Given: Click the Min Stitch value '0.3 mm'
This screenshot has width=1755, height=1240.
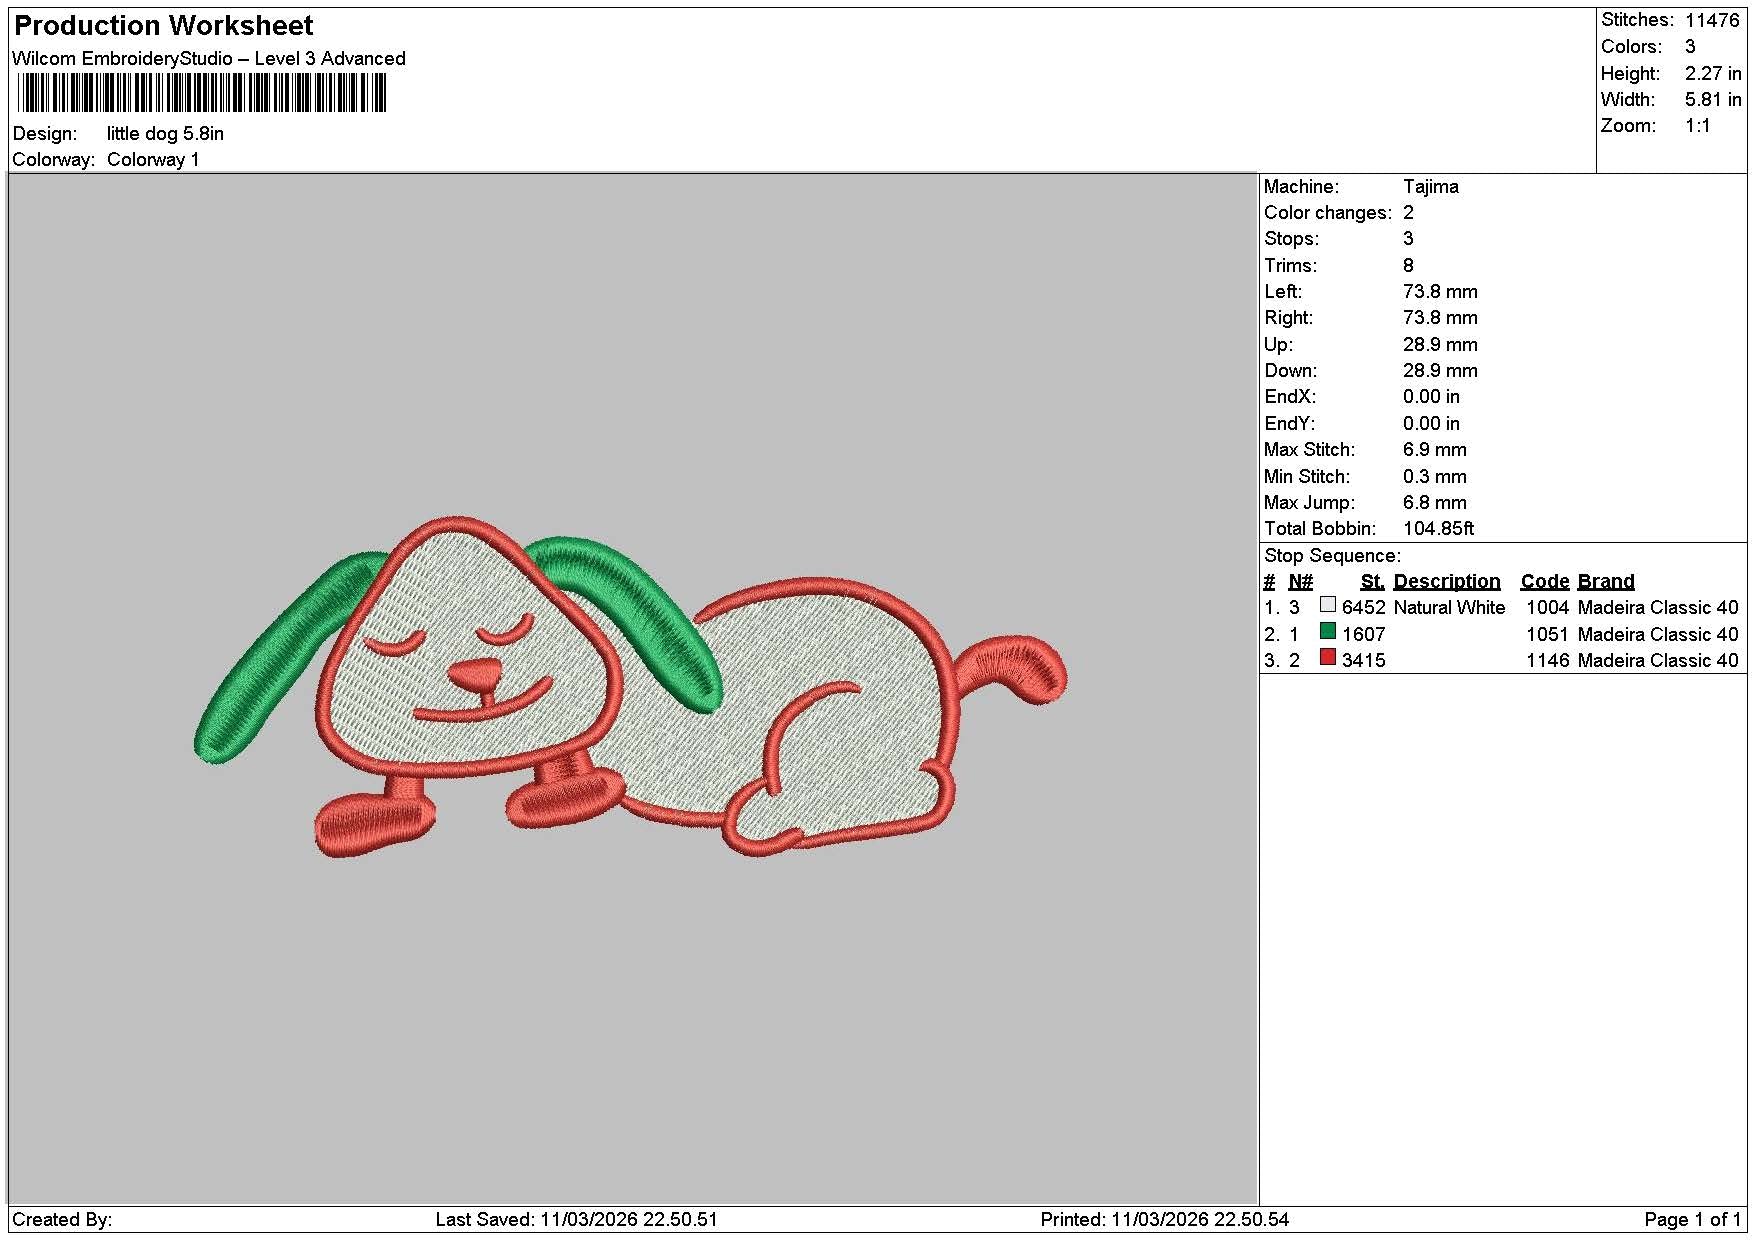Looking at the screenshot, I should pyautogui.click(x=1434, y=476).
